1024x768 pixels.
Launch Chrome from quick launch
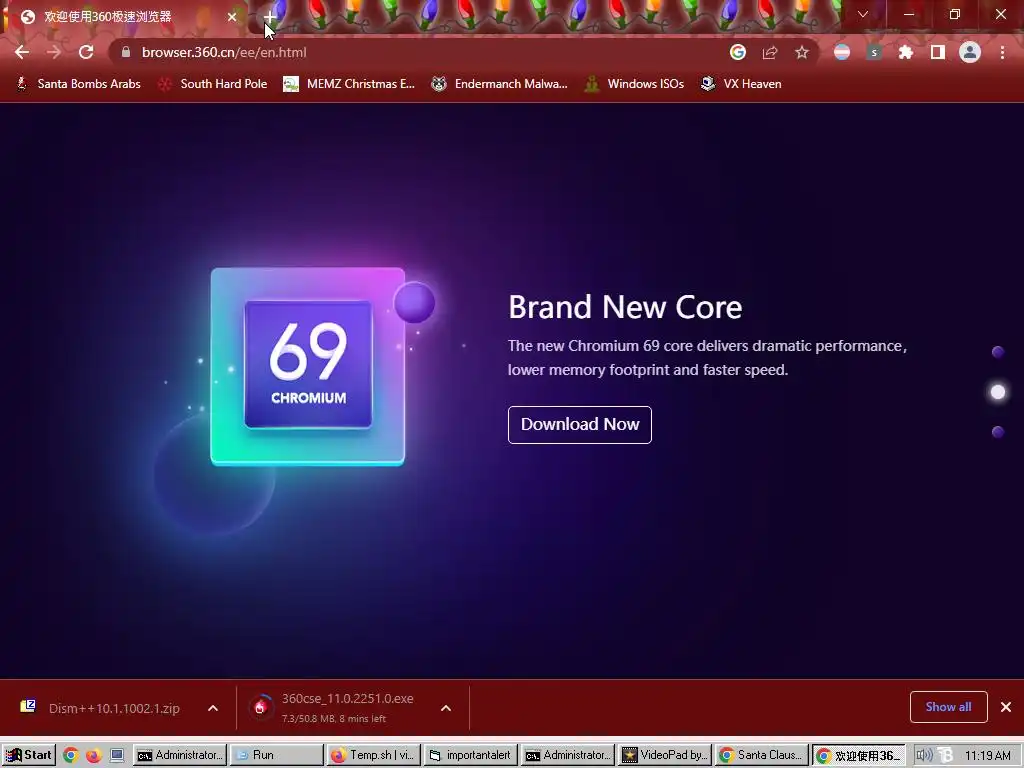71,756
